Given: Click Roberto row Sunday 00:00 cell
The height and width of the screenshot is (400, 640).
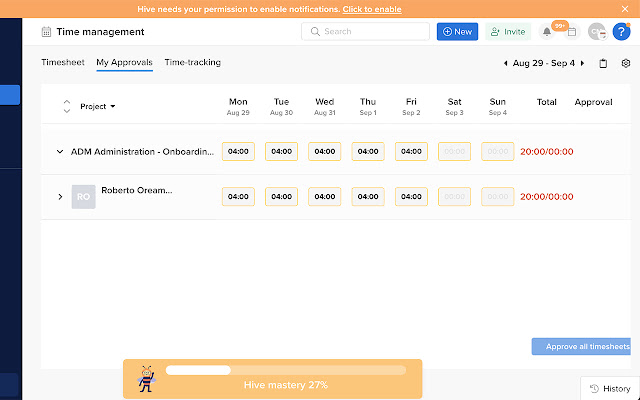Looking at the screenshot, I should 498,197.
